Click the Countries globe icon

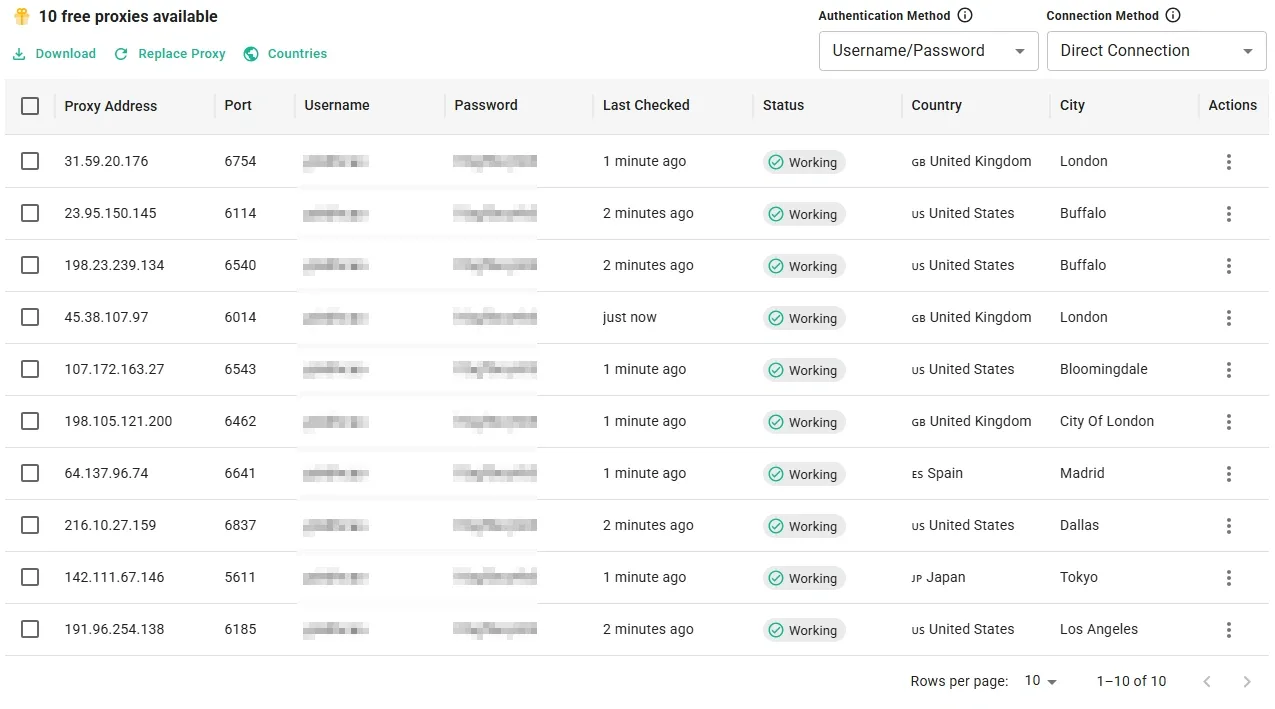point(251,54)
